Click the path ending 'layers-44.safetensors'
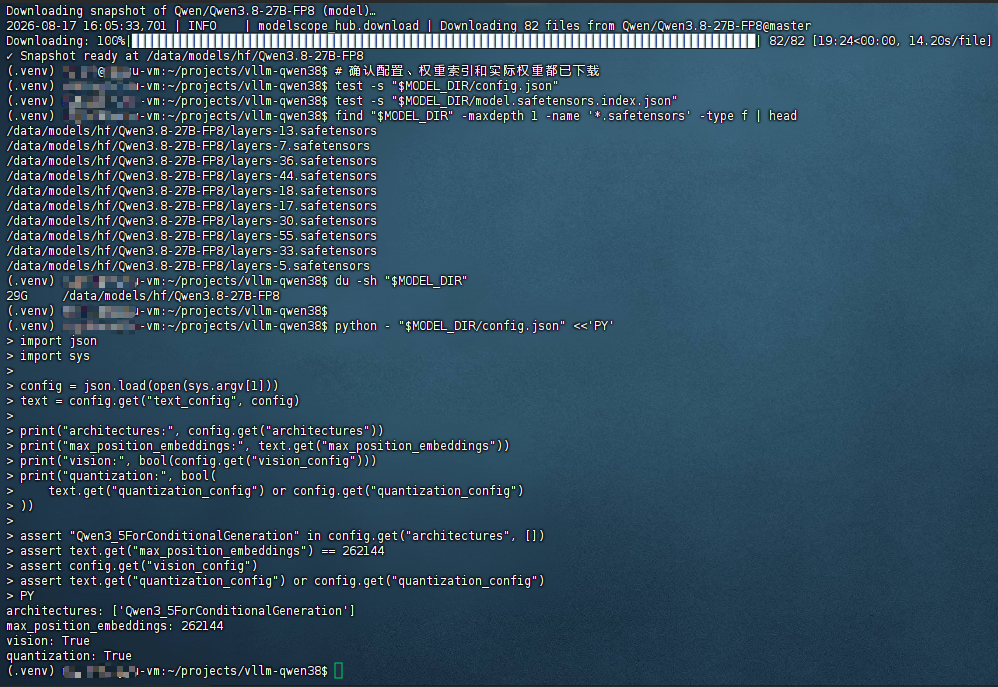This screenshot has width=998, height=687. (x=192, y=176)
